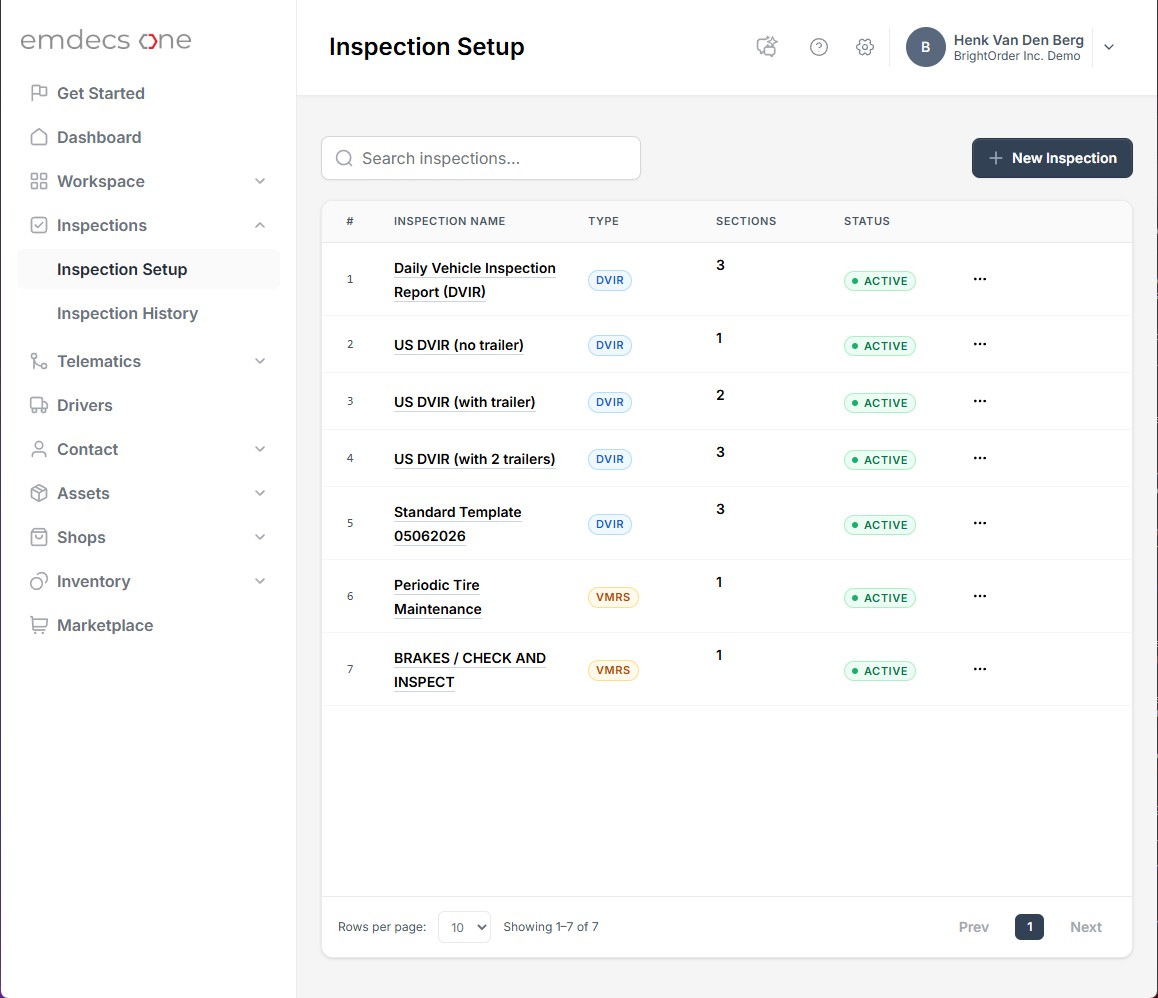The width and height of the screenshot is (1158, 998).
Task: Open US DVIR (with trailer) link
Action: [465, 402]
